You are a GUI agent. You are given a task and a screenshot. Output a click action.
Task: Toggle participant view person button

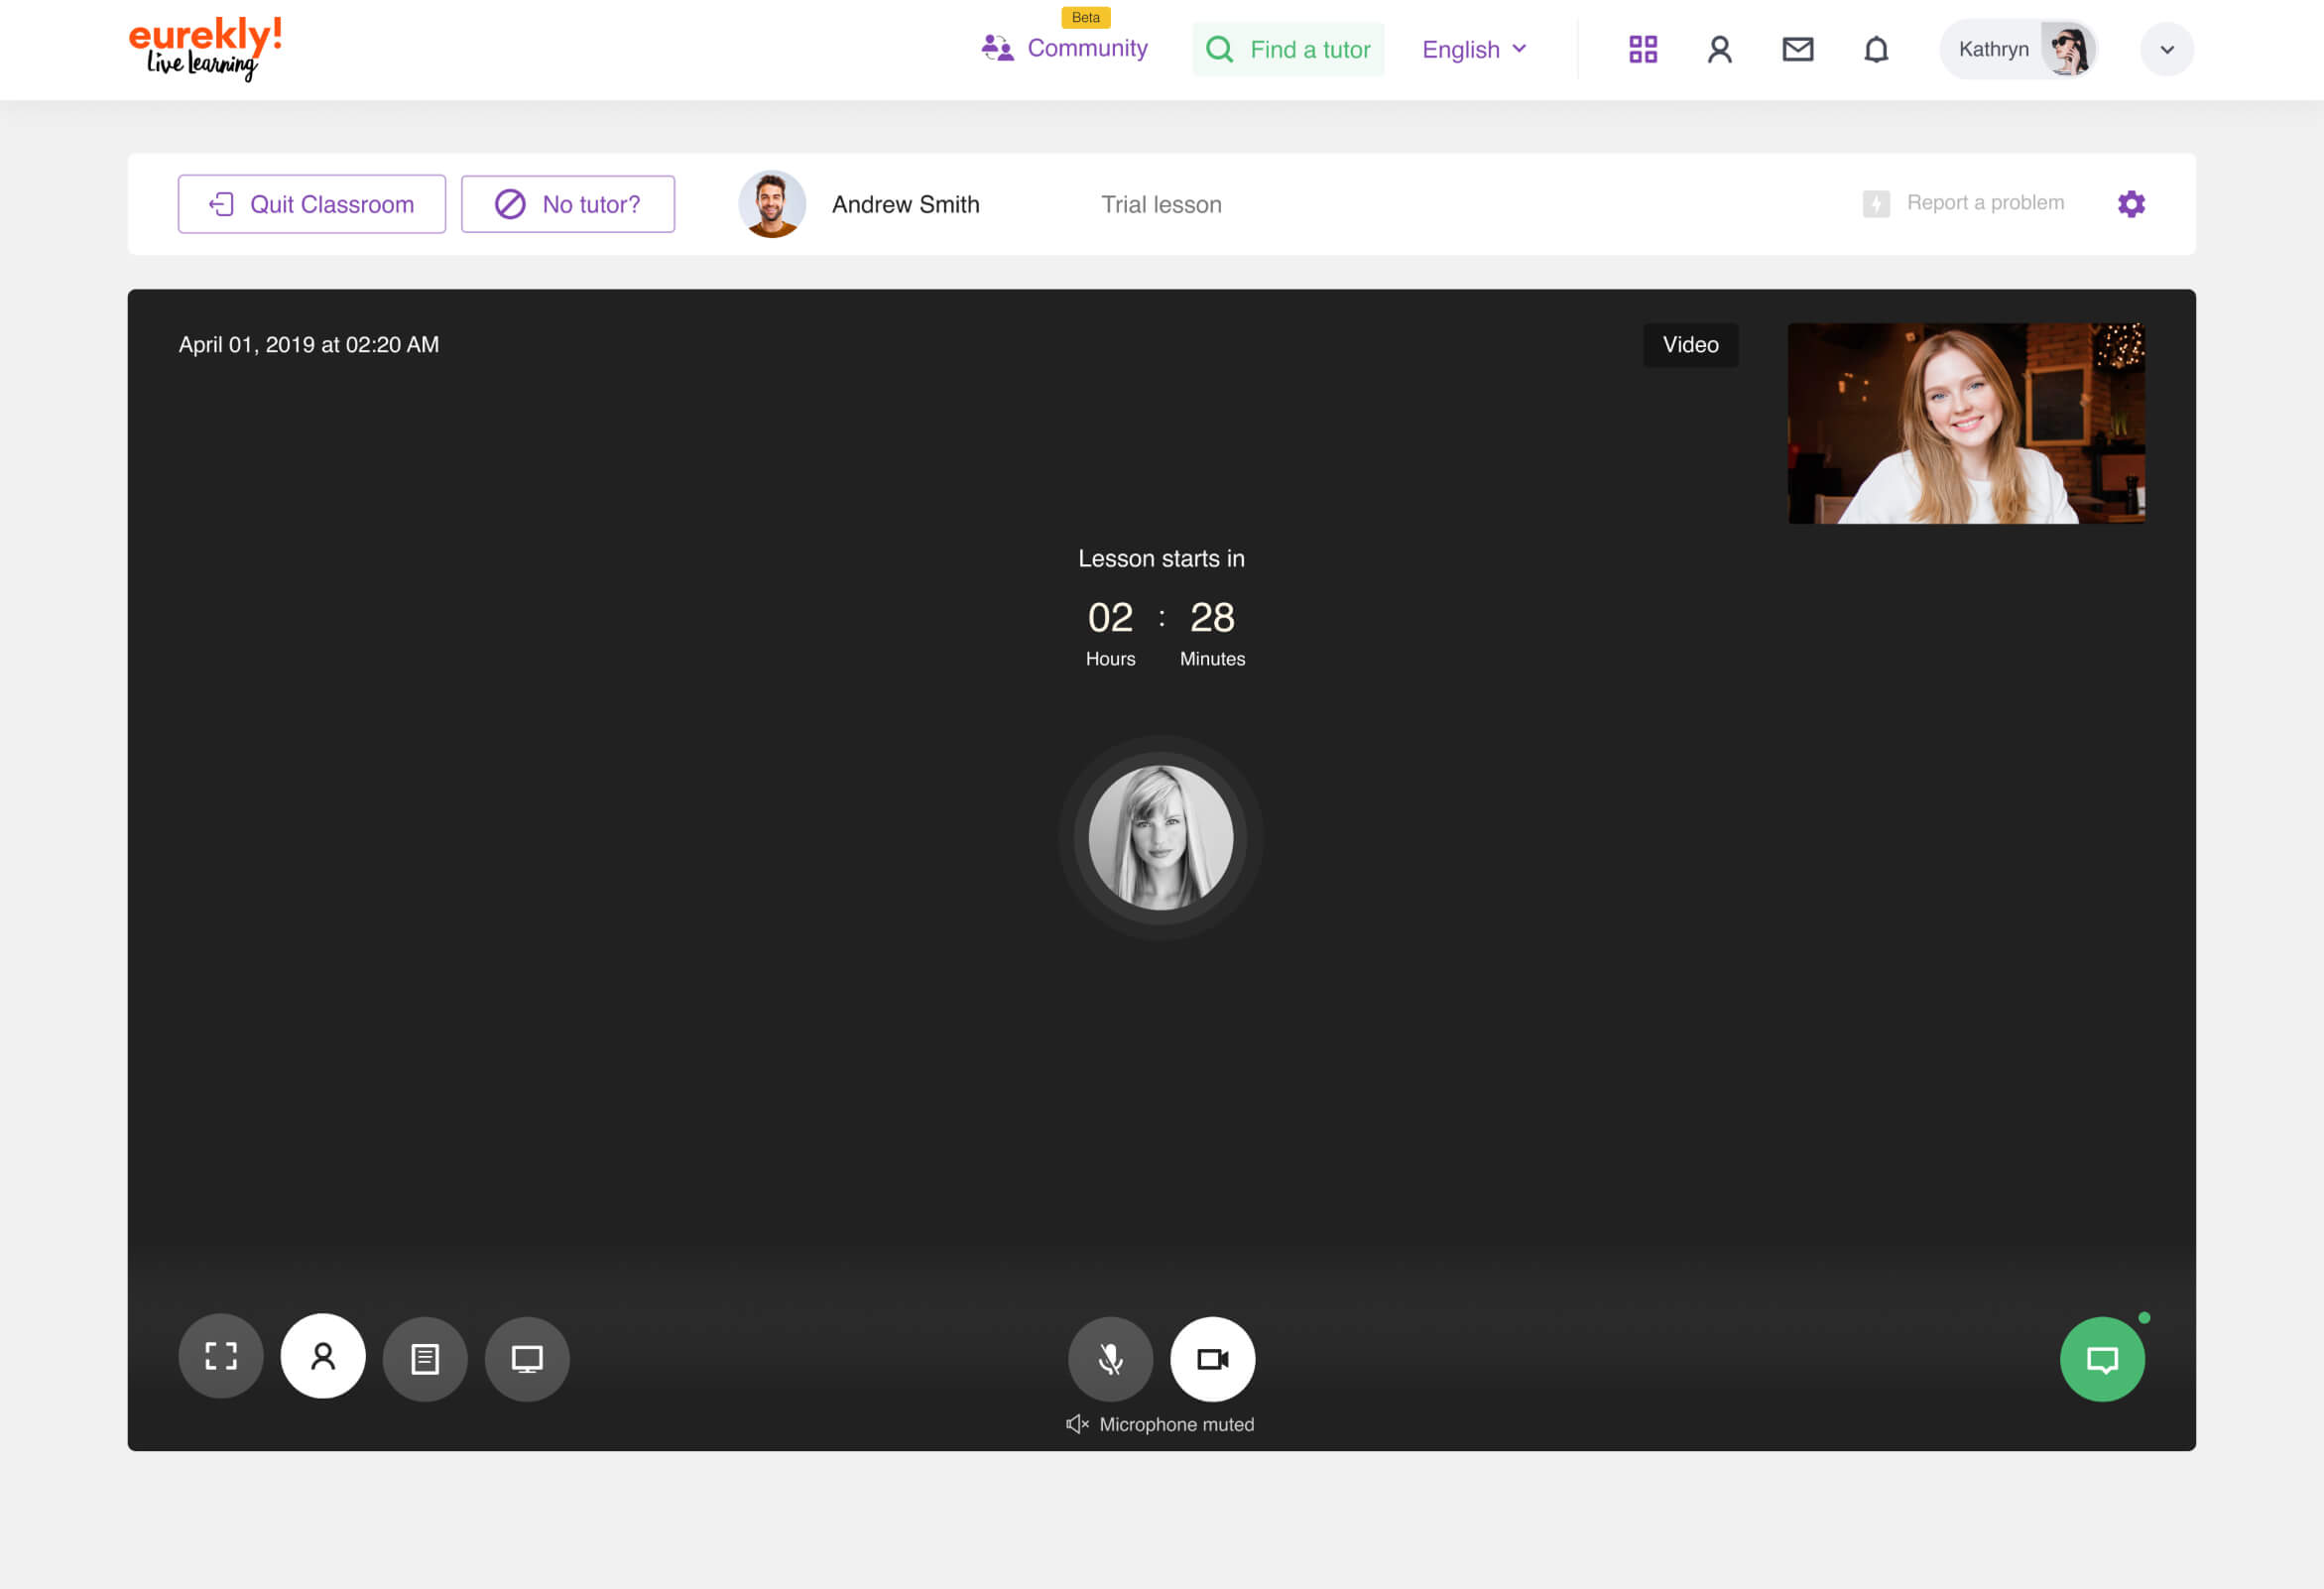(x=323, y=1356)
